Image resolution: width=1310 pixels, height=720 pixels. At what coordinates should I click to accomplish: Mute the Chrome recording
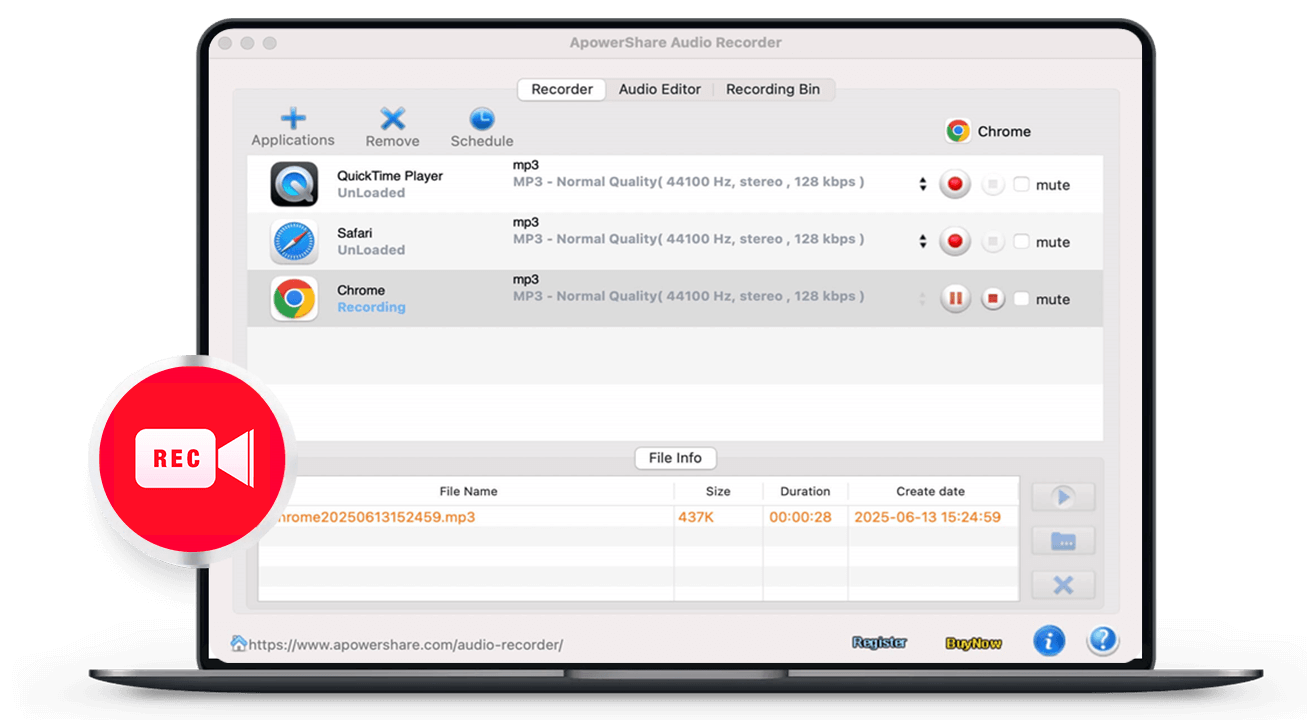(x=1023, y=298)
